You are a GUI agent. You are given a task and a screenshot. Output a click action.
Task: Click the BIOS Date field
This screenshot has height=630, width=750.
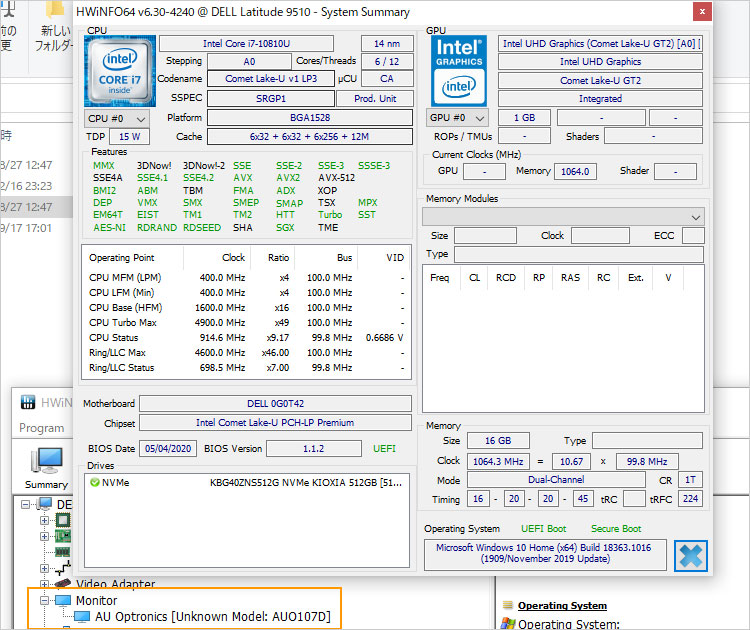168,448
